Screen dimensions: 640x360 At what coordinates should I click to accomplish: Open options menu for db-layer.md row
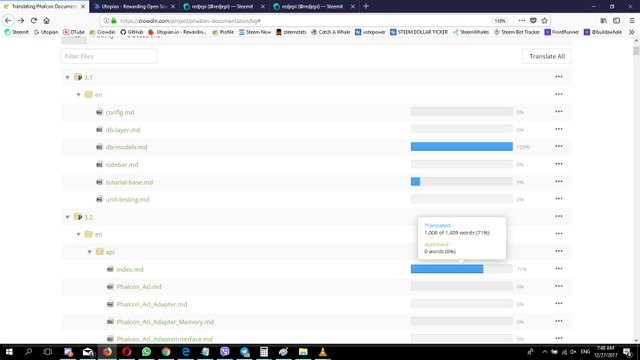tap(558, 129)
